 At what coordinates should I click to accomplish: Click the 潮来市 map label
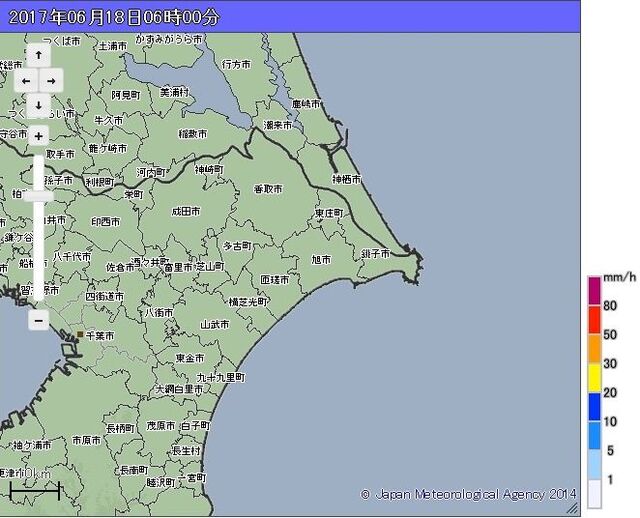(x=278, y=125)
